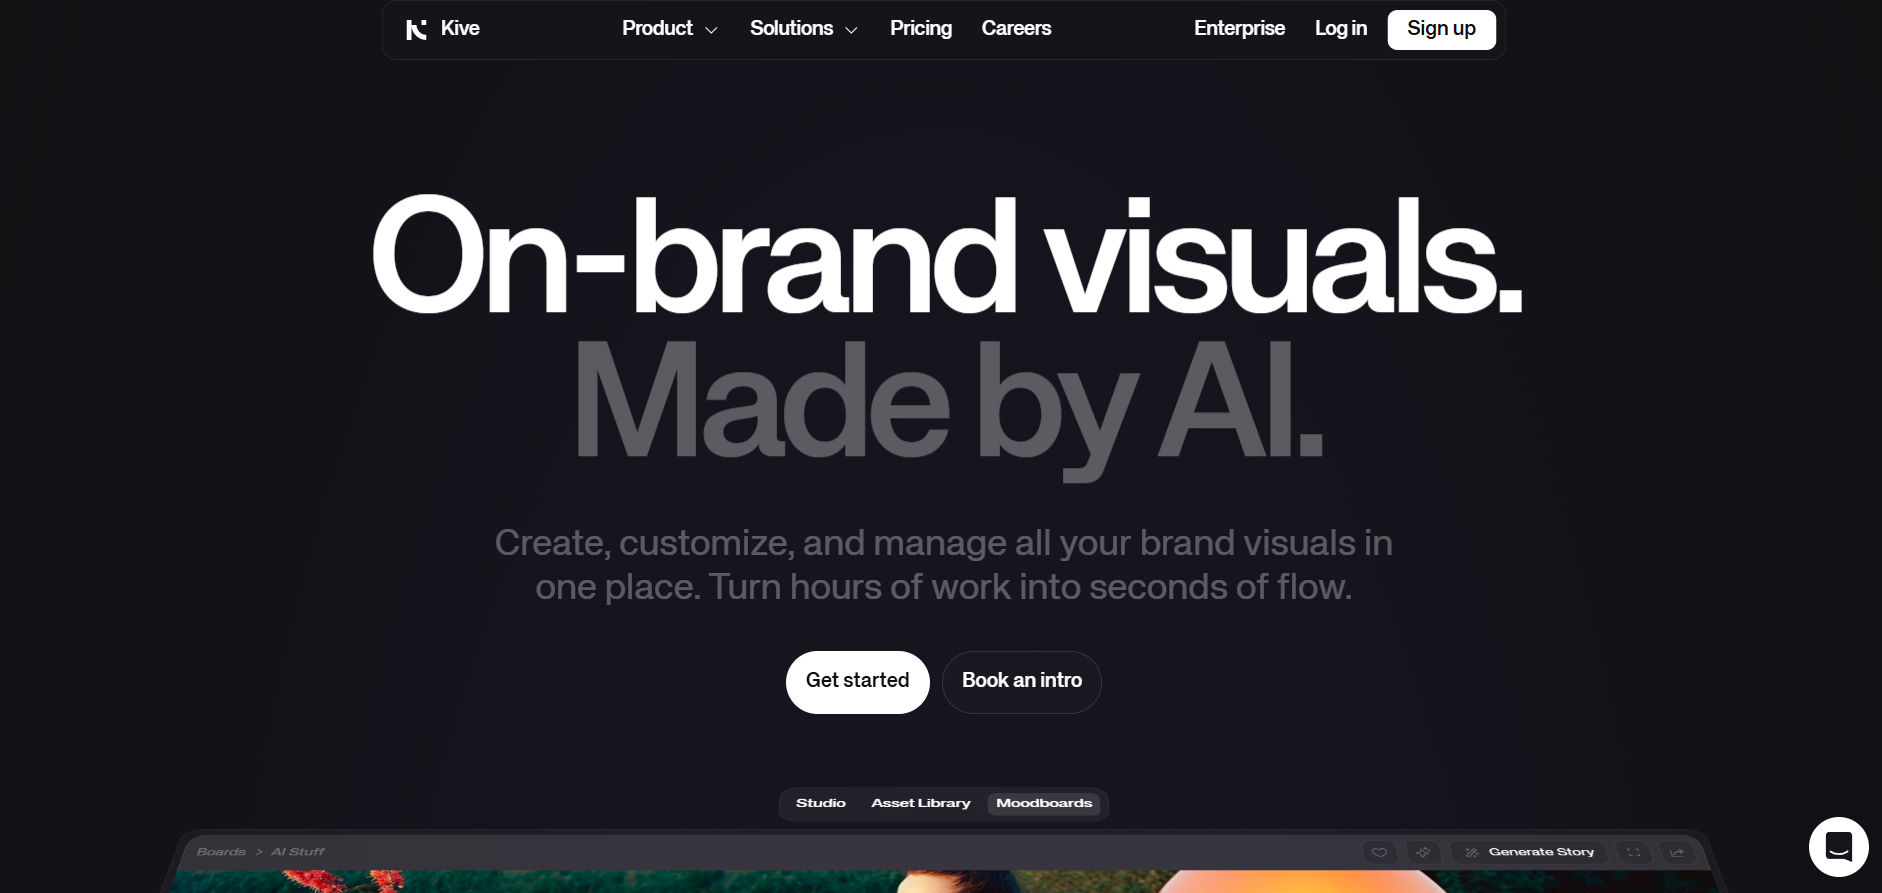This screenshot has width=1882, height=893.
Task: Switch to the Asset Library tab
Action: pyautogui.click(x=920, y=803)
